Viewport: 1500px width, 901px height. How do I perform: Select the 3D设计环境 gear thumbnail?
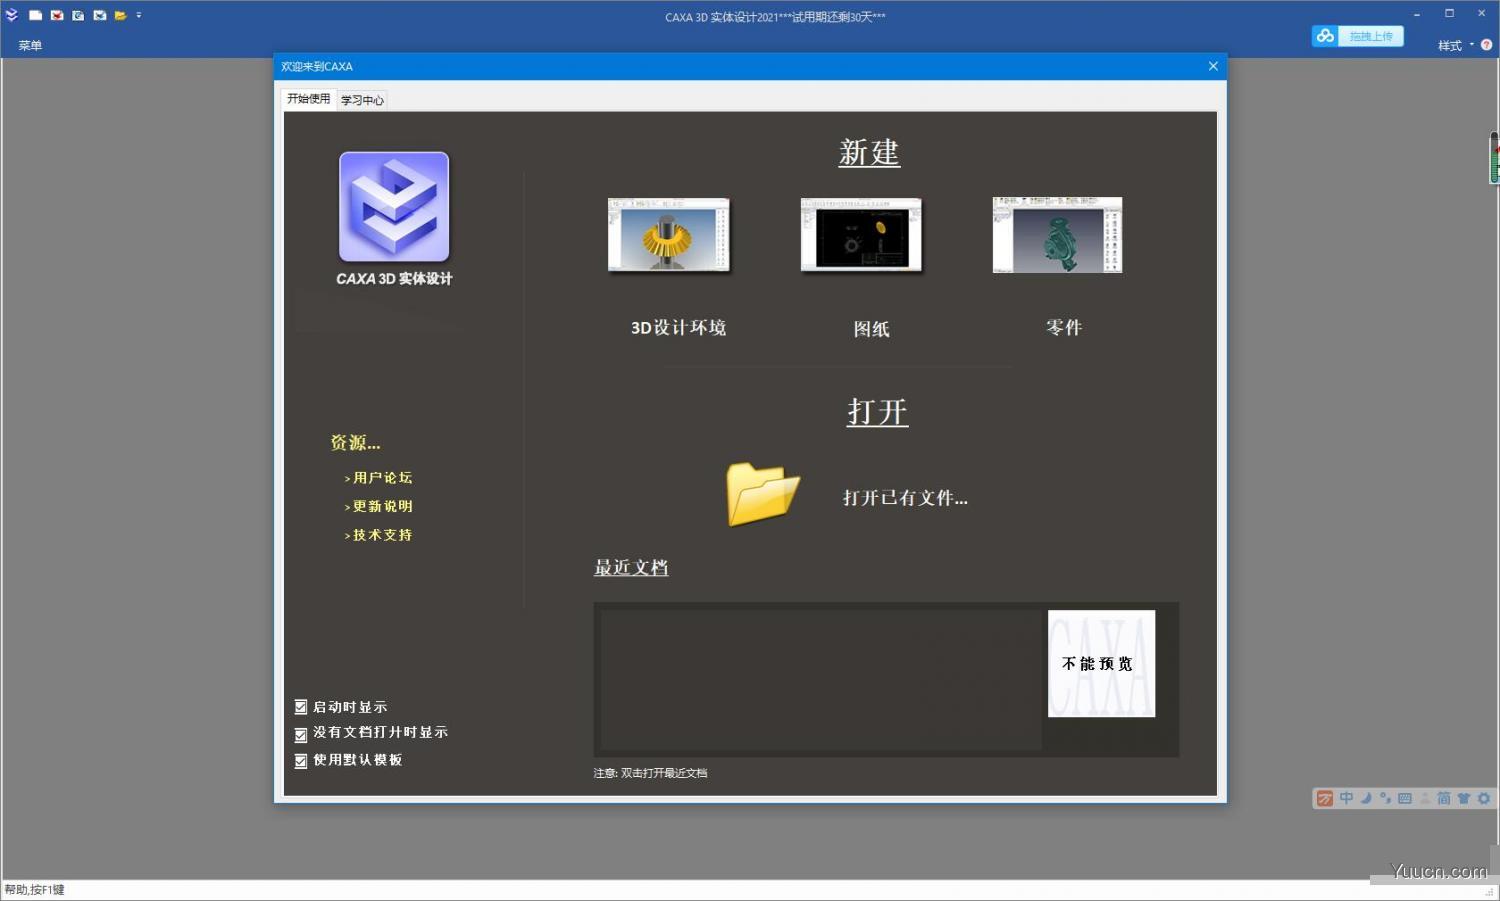pos(669,235)
